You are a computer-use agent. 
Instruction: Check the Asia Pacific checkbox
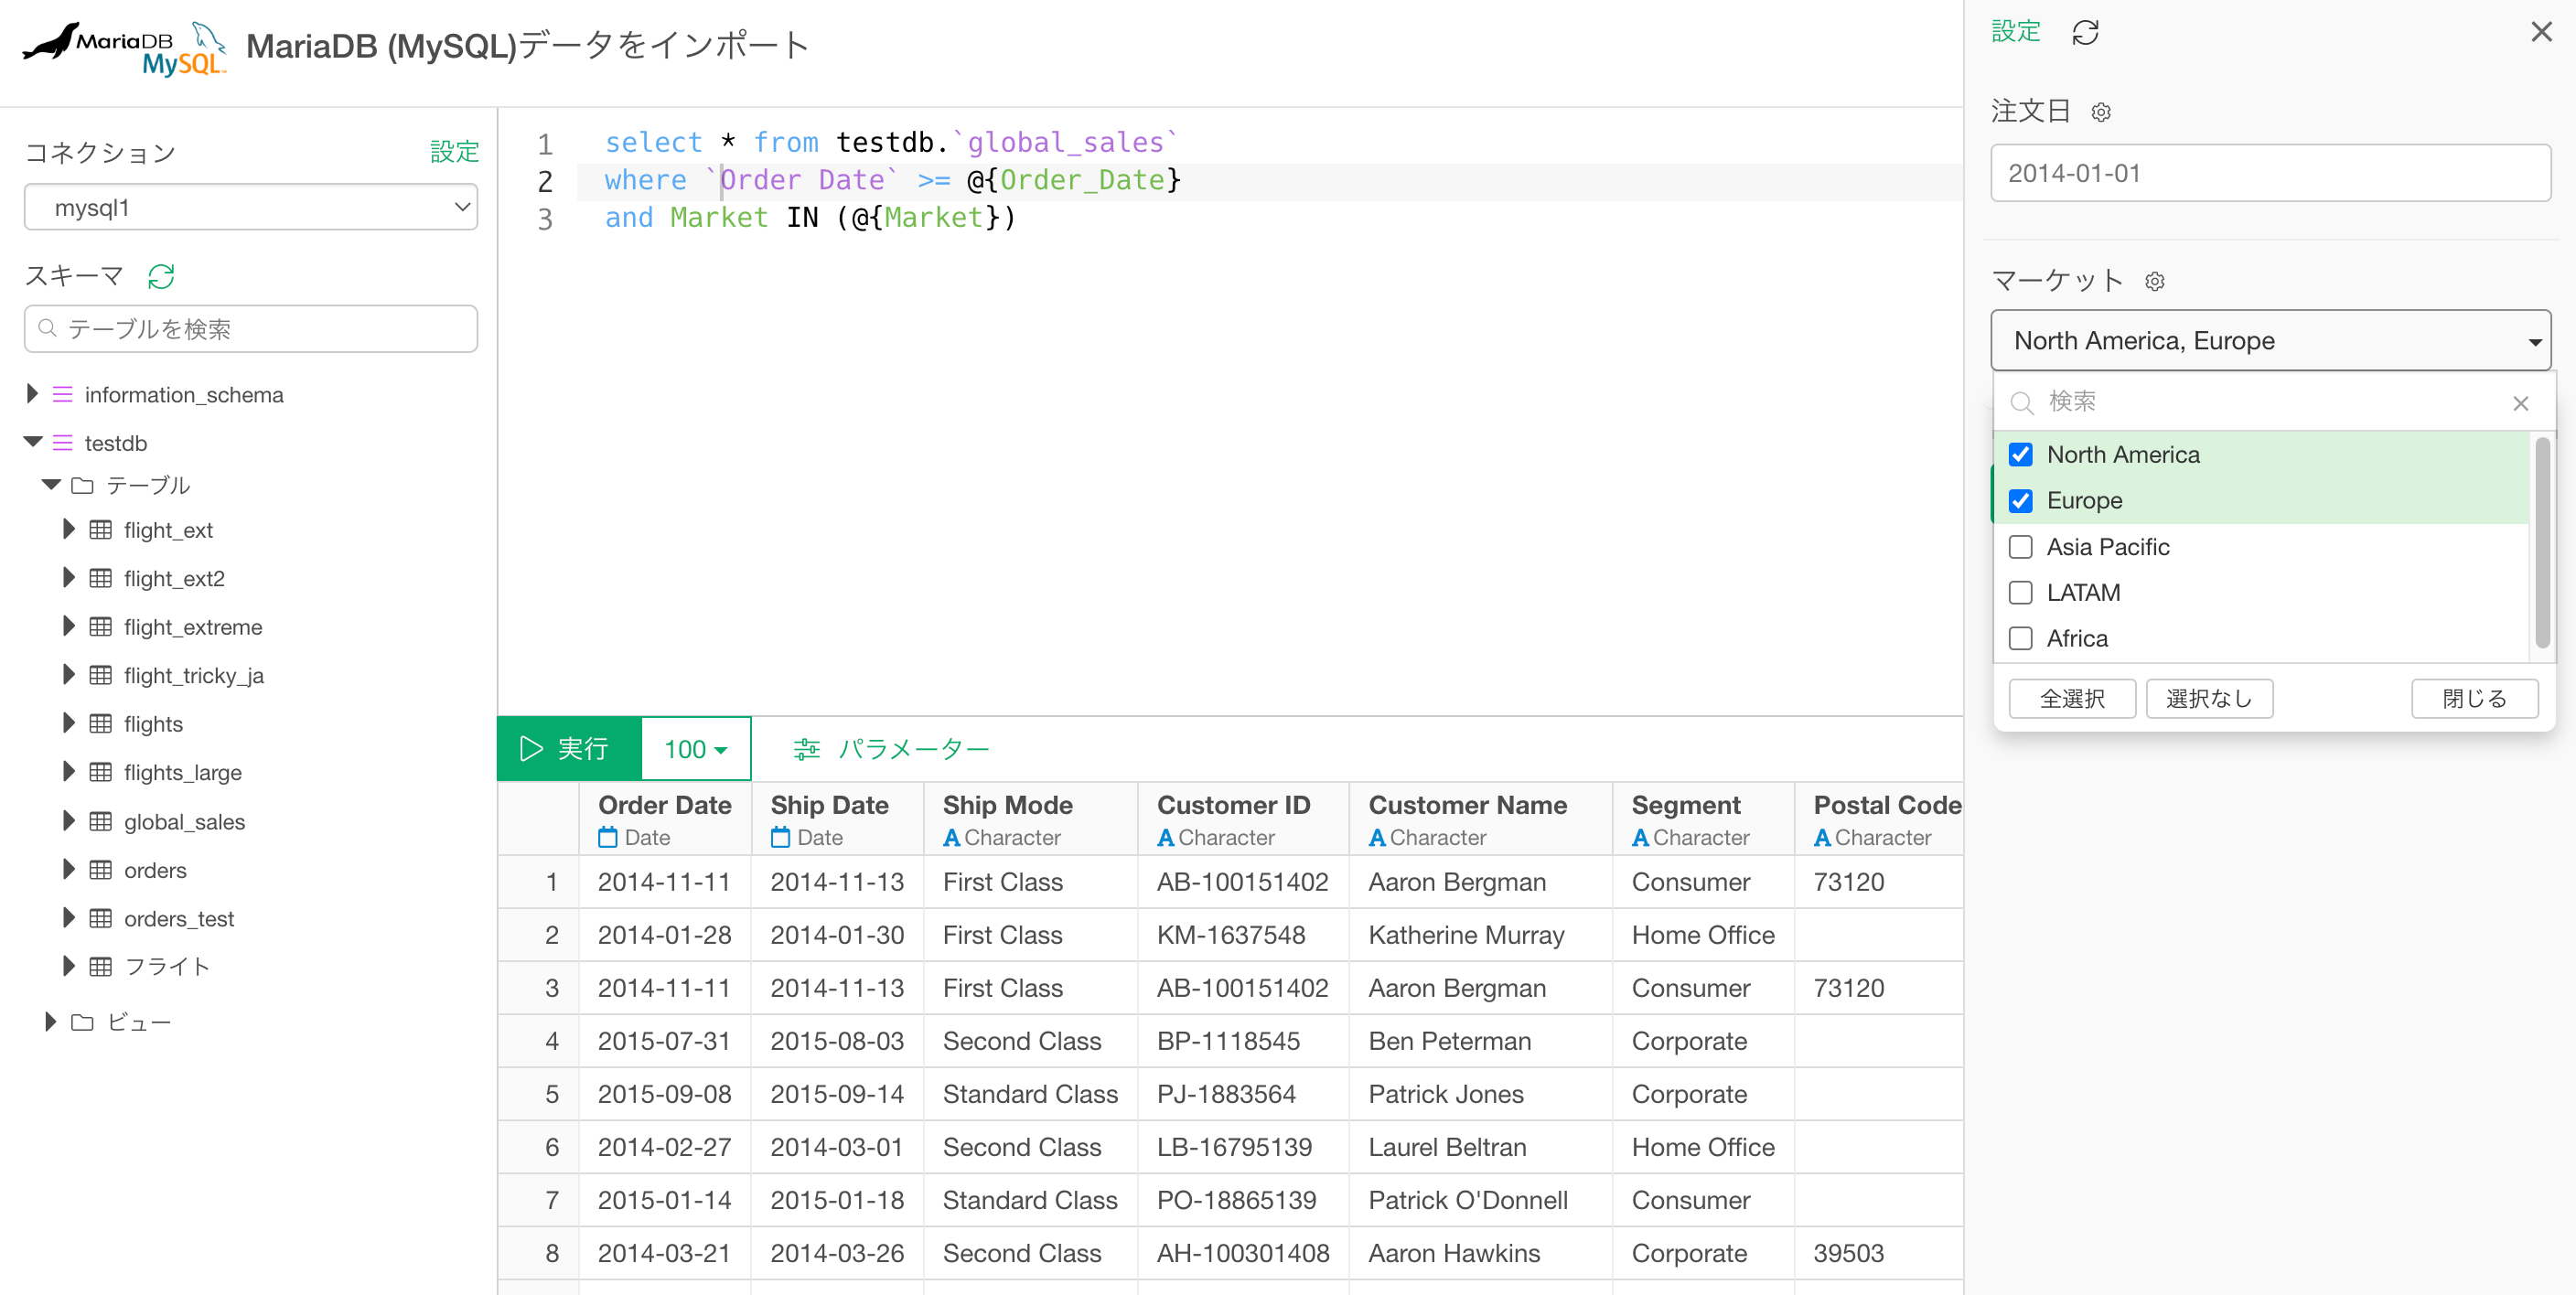point(2020,547)
